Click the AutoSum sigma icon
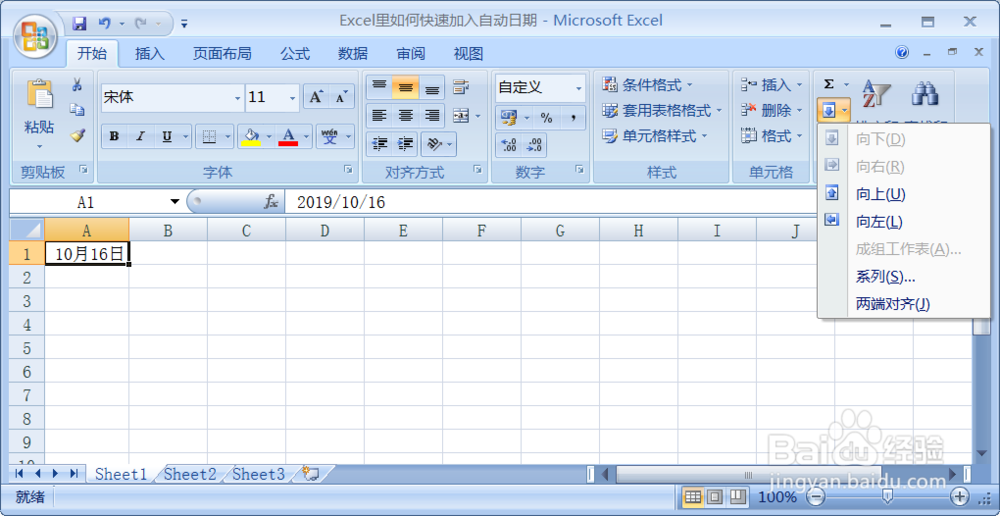Screen dimensions: 1000x516 pyautogui.click(x=828, y=84)
